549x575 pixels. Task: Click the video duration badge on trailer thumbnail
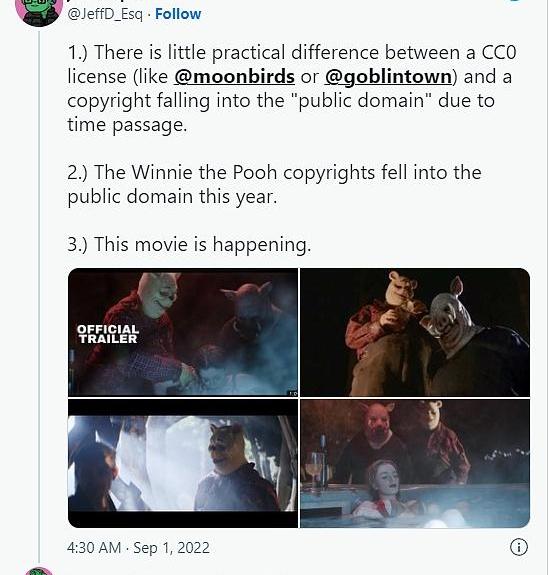coord(293,393)
